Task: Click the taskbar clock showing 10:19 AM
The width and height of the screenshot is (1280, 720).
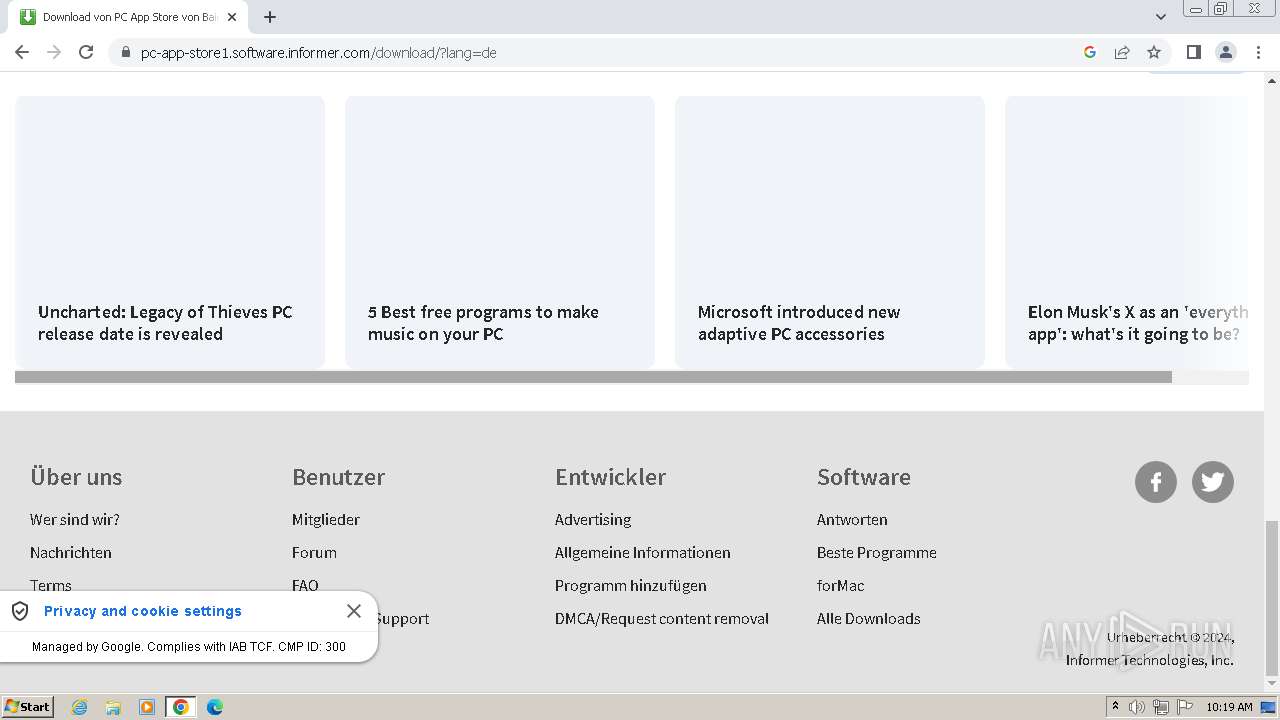Action: (1229, 707)
